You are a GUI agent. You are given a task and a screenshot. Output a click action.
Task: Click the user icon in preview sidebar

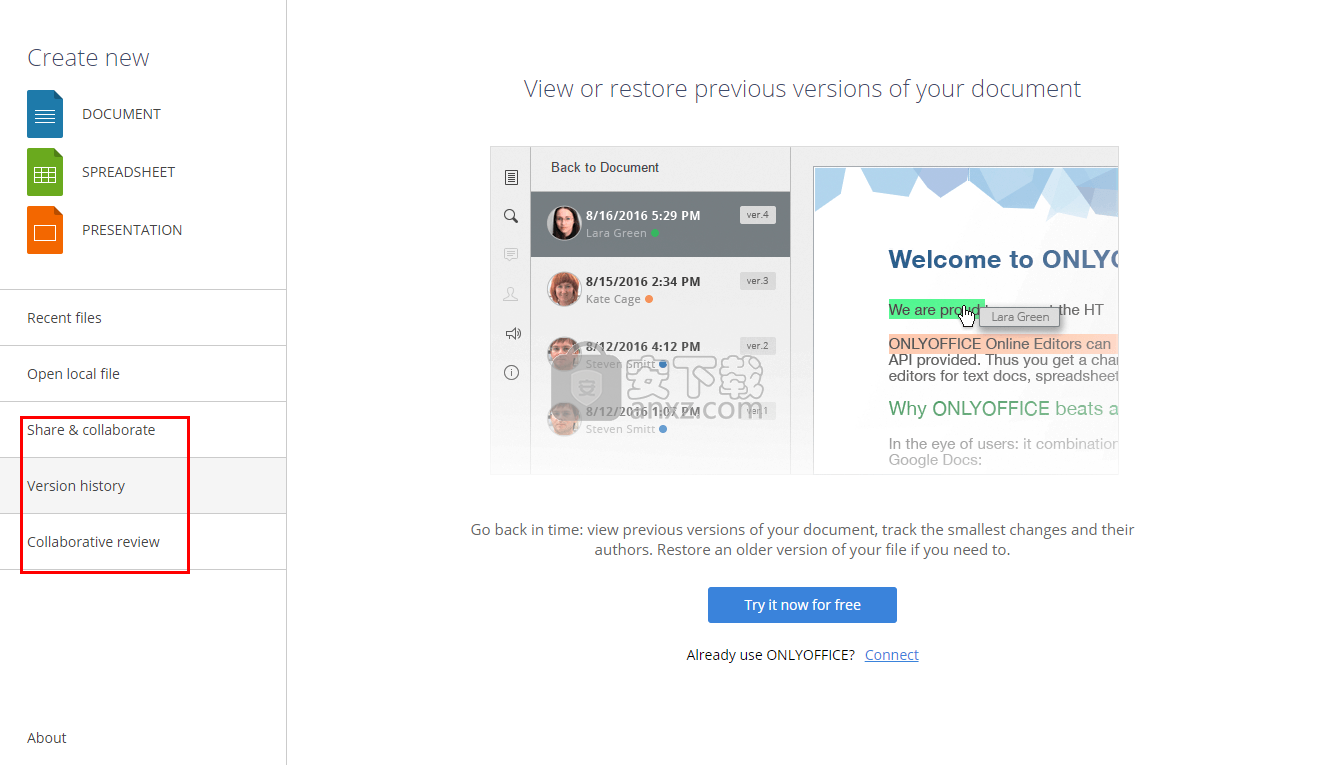(x=511, y=294)
